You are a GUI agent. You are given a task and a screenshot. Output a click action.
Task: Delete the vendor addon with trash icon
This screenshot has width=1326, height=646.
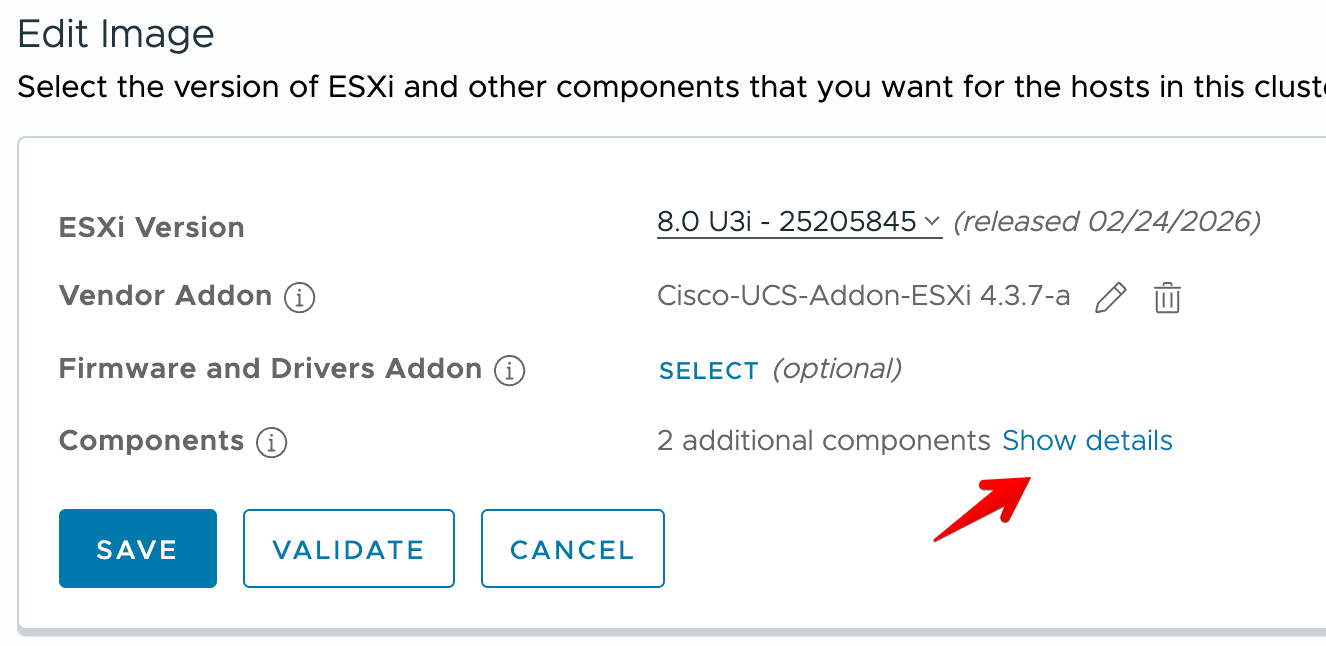[1167, 298]
